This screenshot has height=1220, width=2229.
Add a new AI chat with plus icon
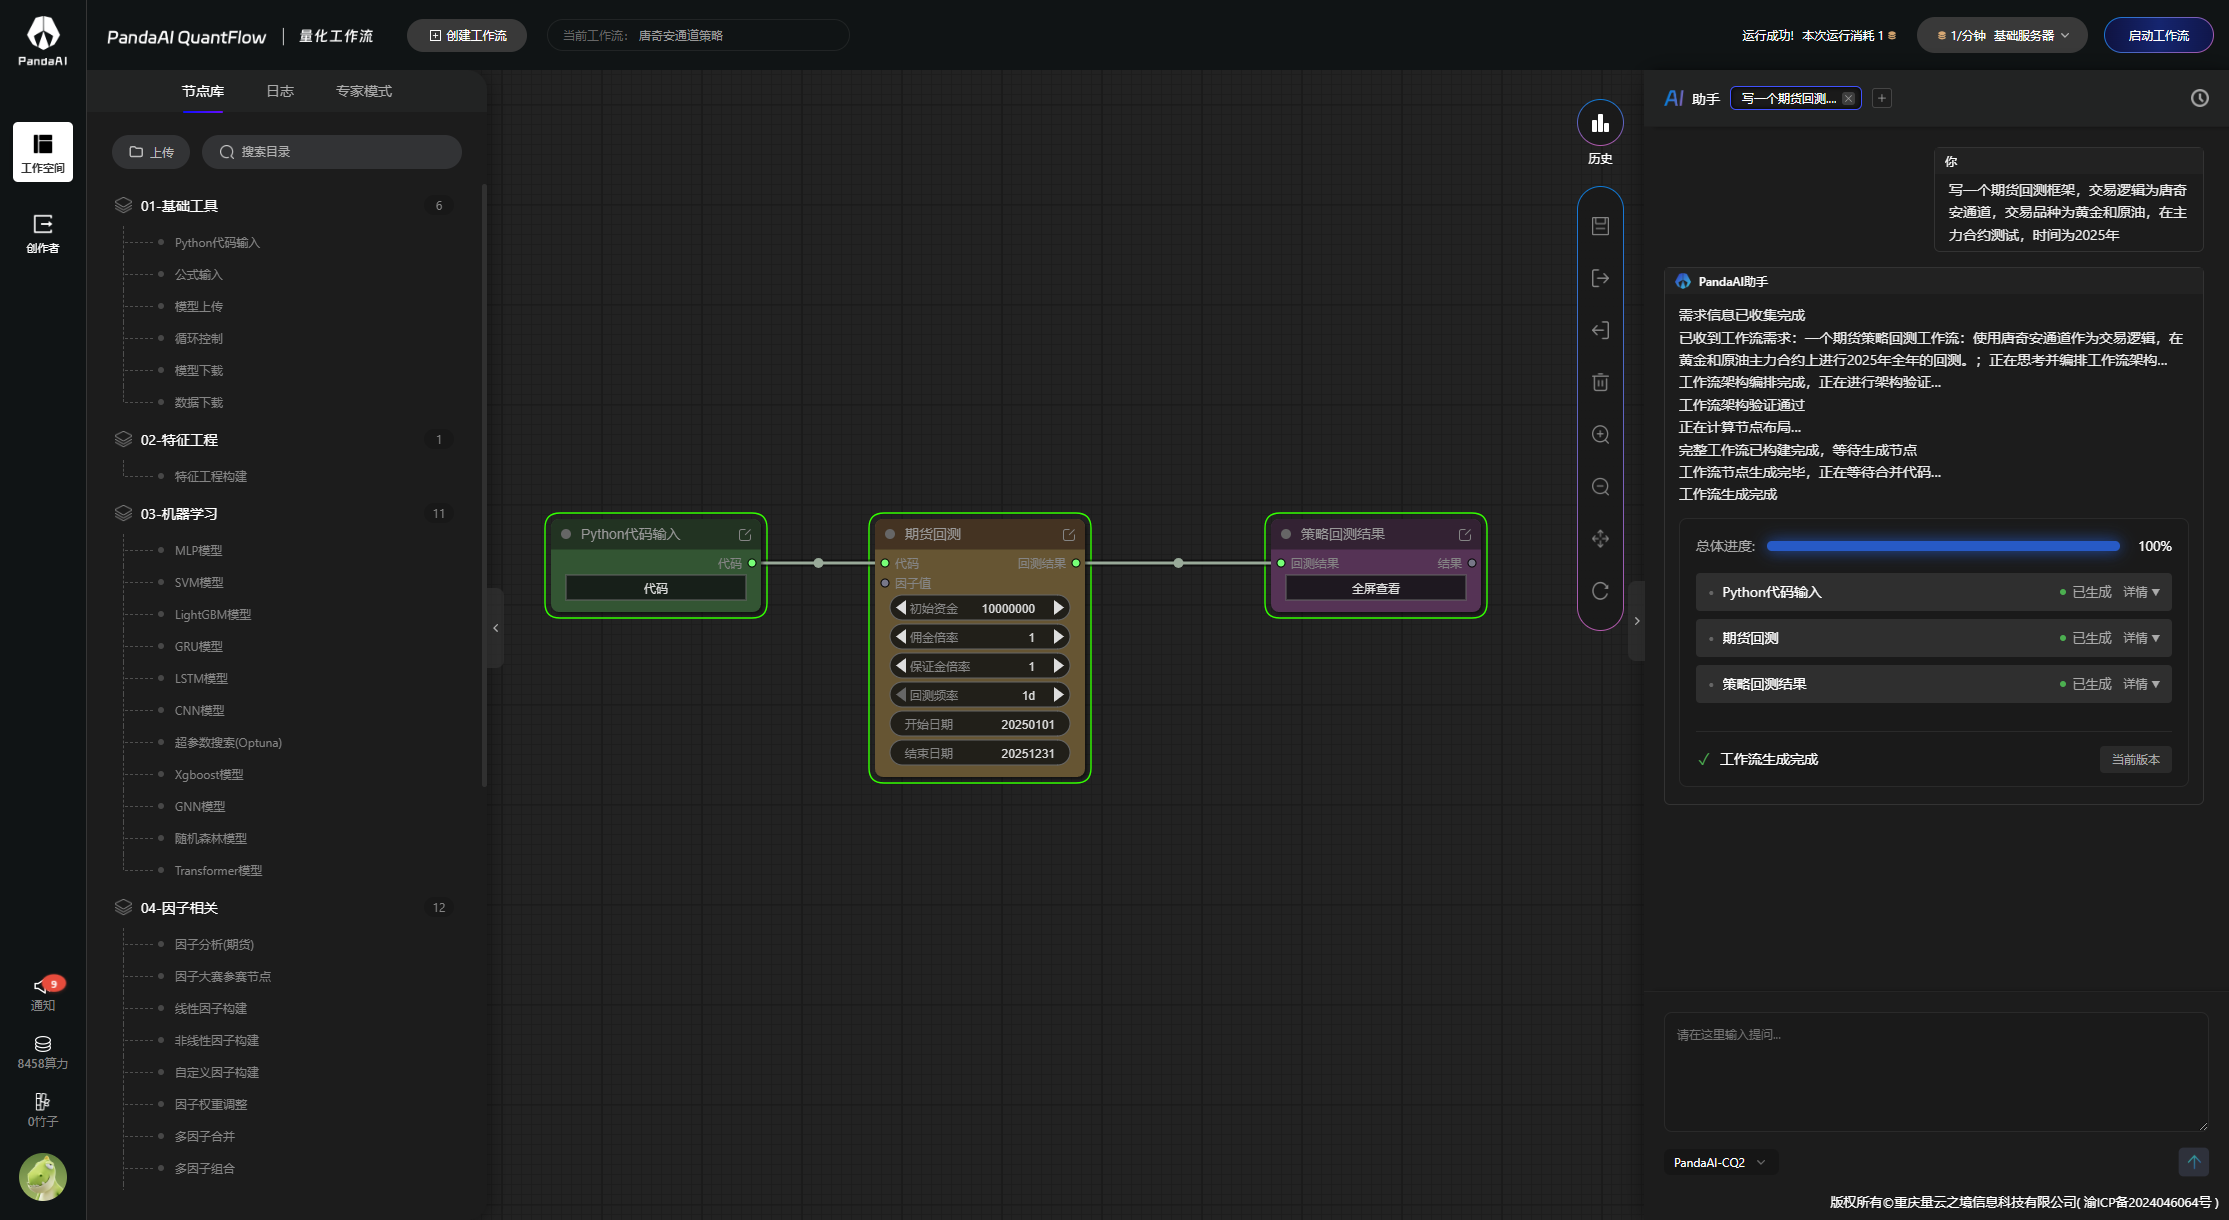point(1882,98)
